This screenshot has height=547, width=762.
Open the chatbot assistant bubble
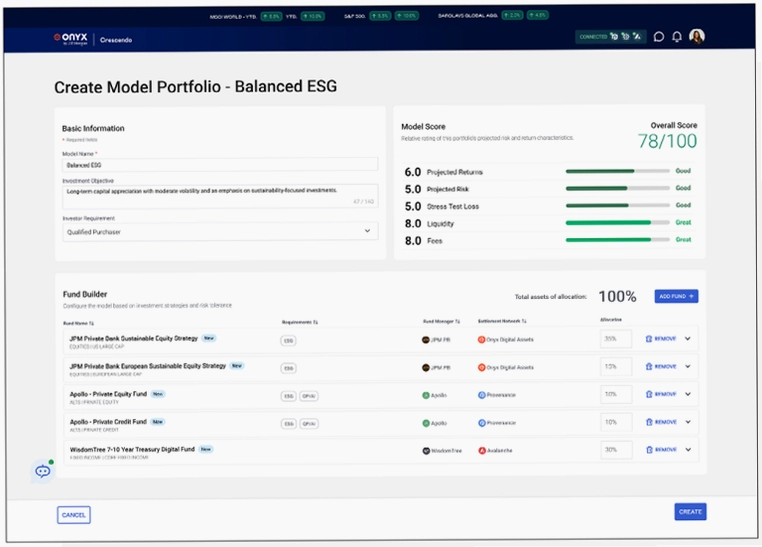coord(43,471)
